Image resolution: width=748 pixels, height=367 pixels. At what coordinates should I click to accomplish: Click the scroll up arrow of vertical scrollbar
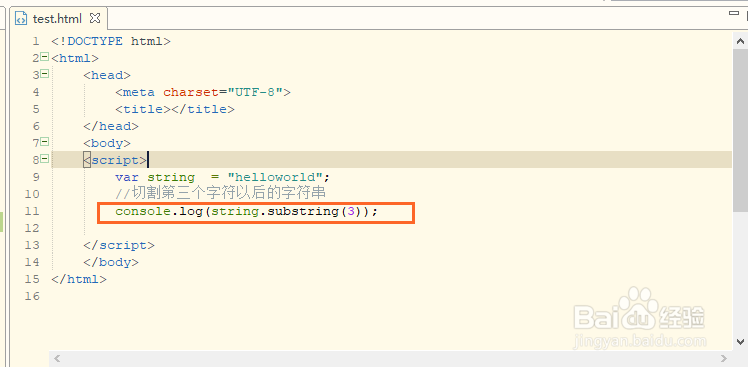[x=740, y=42]
